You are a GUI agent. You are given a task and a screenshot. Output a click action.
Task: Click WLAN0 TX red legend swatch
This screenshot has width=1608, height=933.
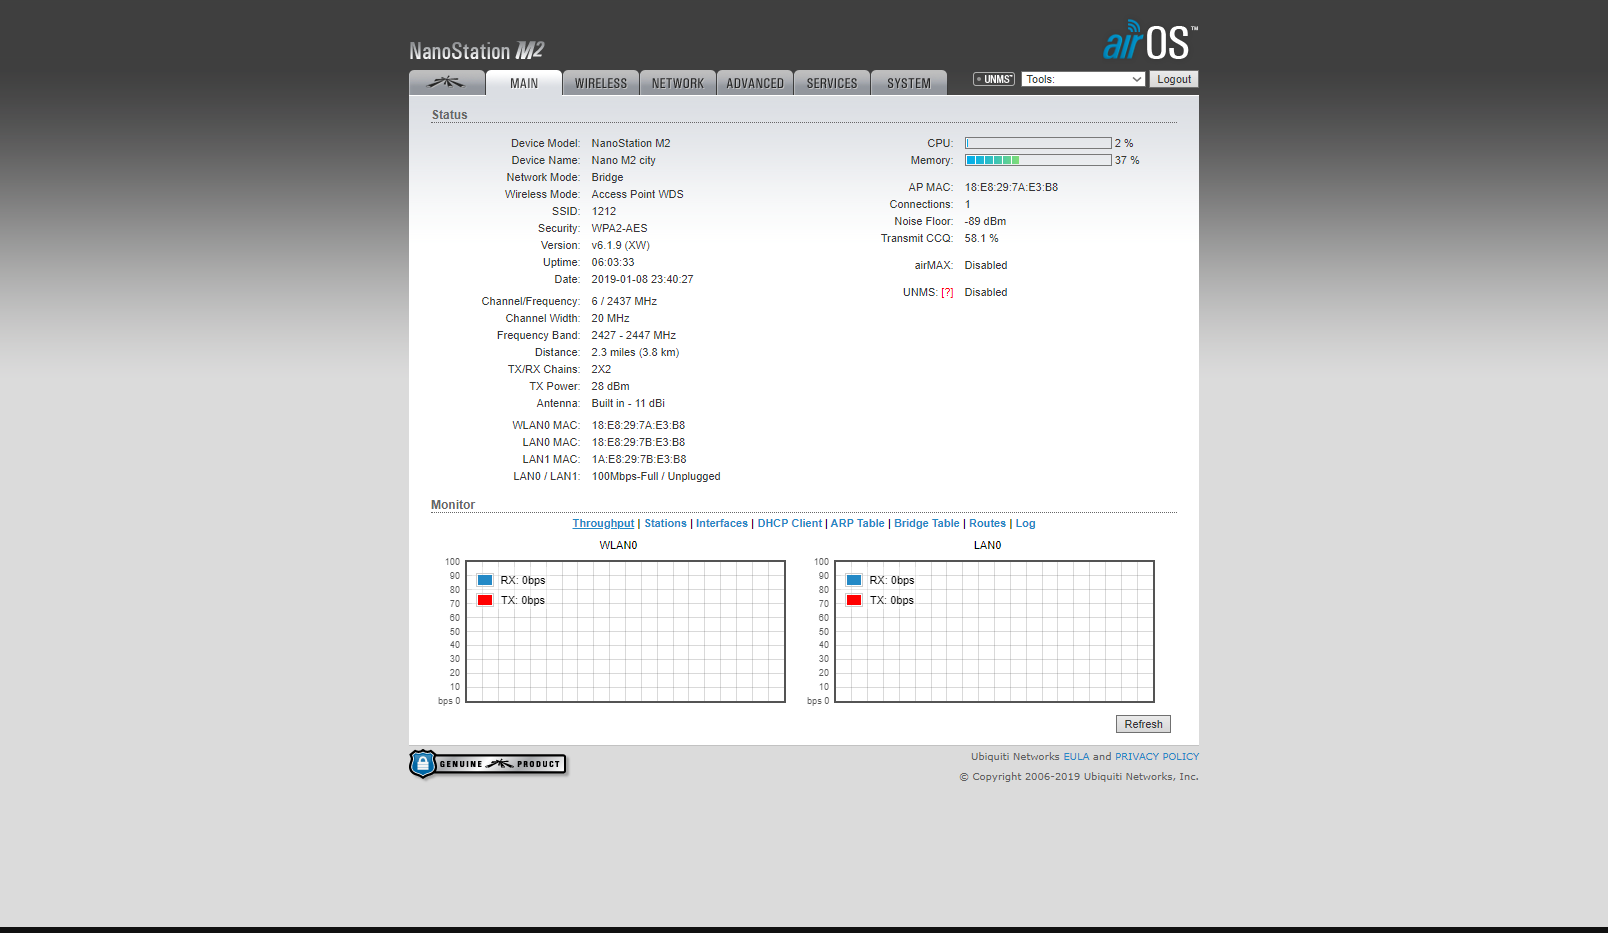click(485, 600)
